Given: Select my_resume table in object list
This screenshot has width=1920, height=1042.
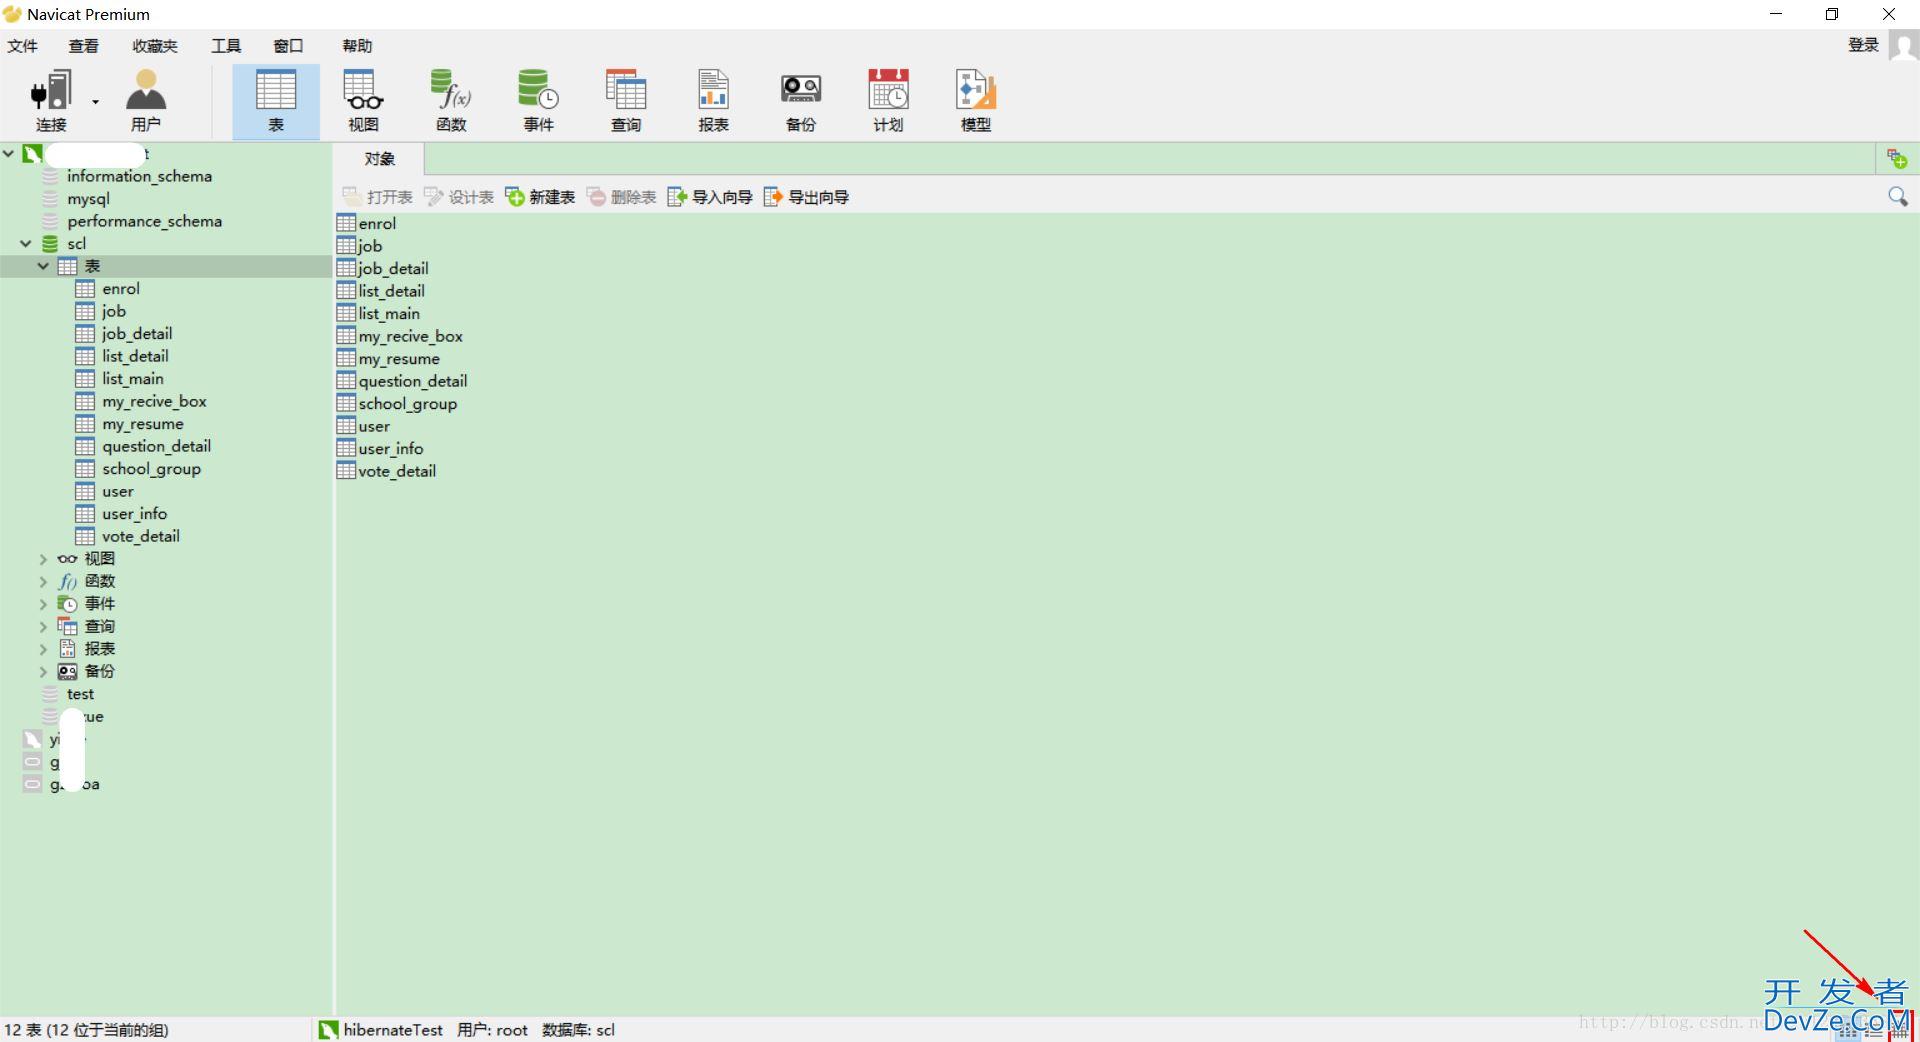Looking at the screenshot, I should click(398, 359).
